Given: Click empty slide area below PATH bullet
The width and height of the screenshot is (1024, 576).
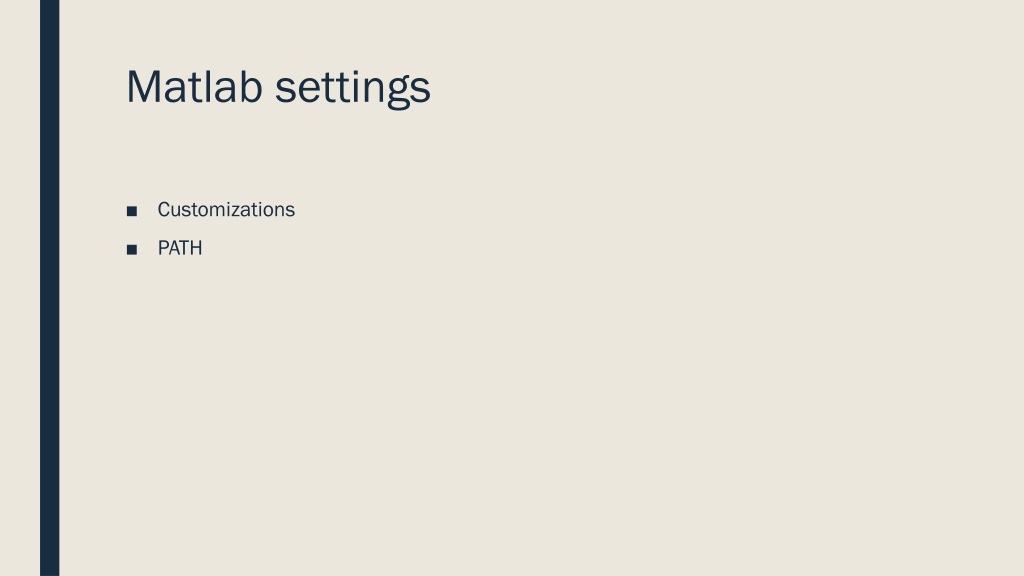Looking at the screenshot, I should (522, 418).
